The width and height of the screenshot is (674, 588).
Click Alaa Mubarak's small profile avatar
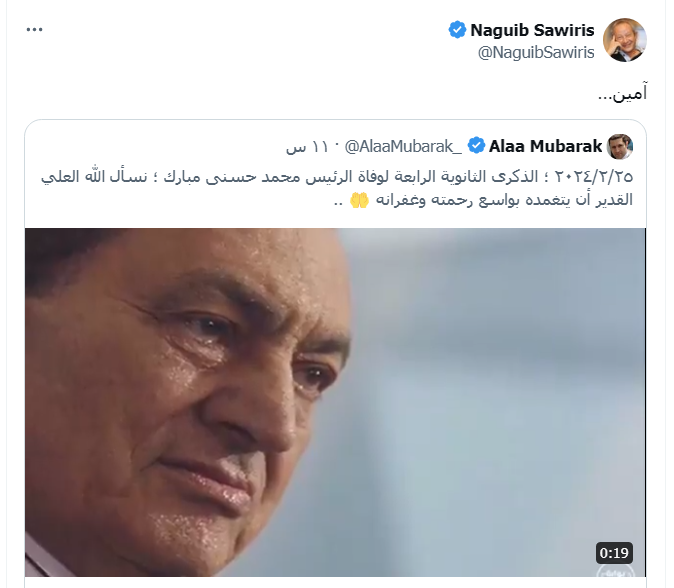(621, 147)
